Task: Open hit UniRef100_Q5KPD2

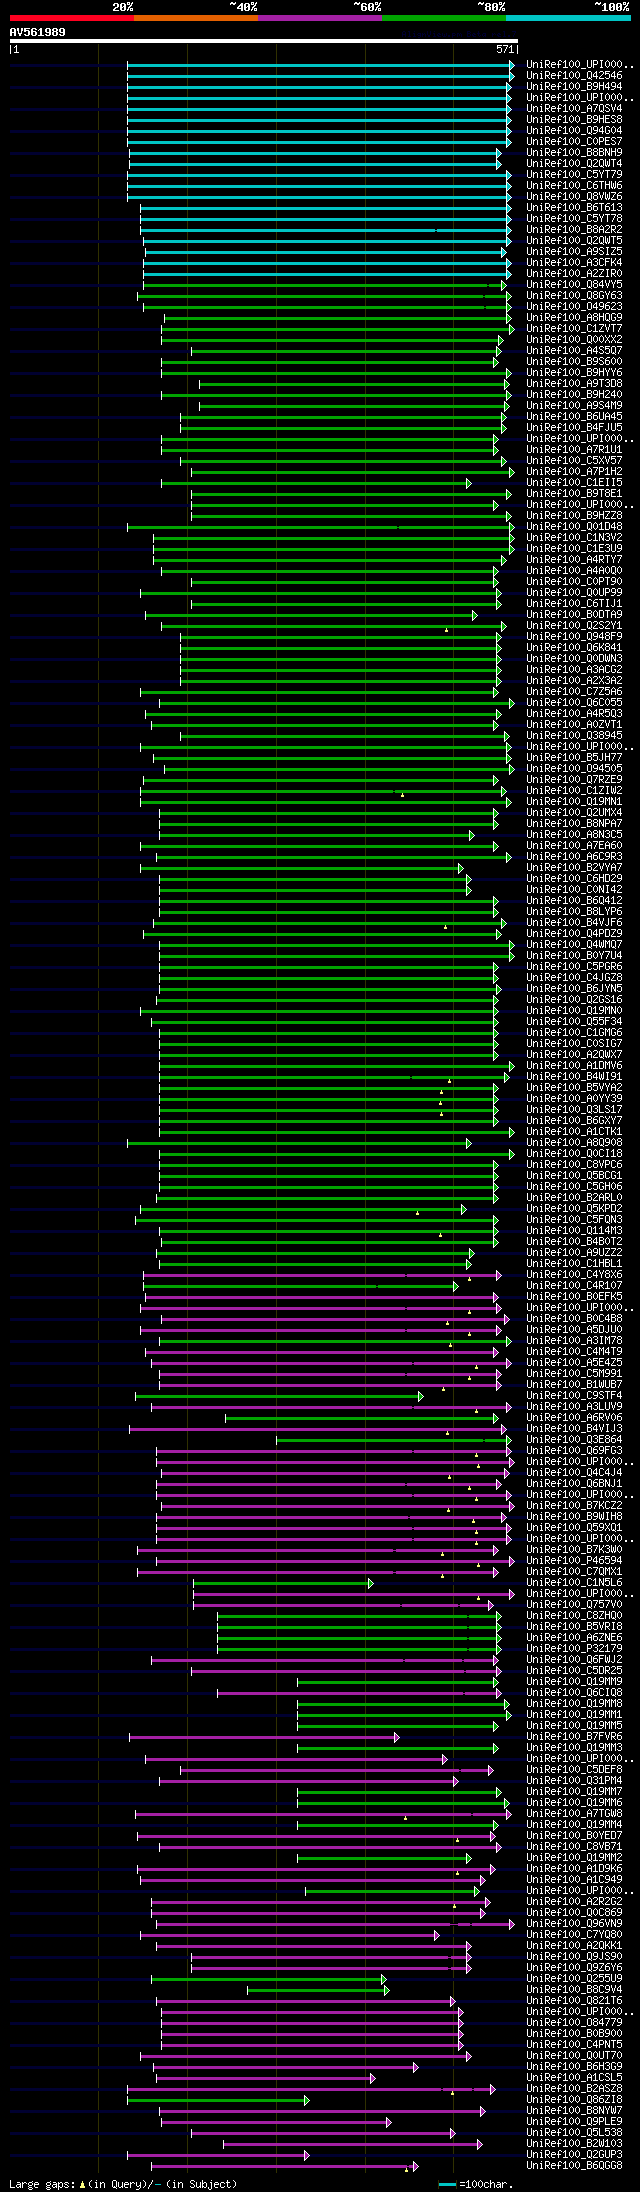Action: coord(574,1208)
